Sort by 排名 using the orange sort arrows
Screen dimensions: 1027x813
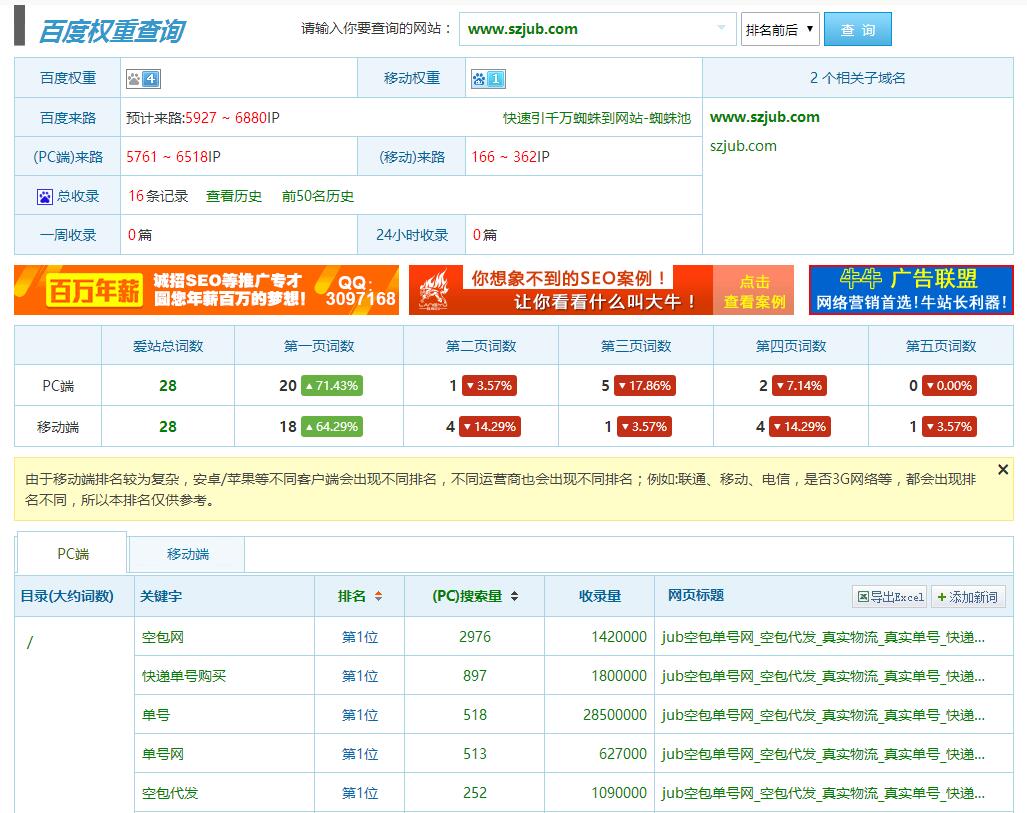tap(378, 596)
